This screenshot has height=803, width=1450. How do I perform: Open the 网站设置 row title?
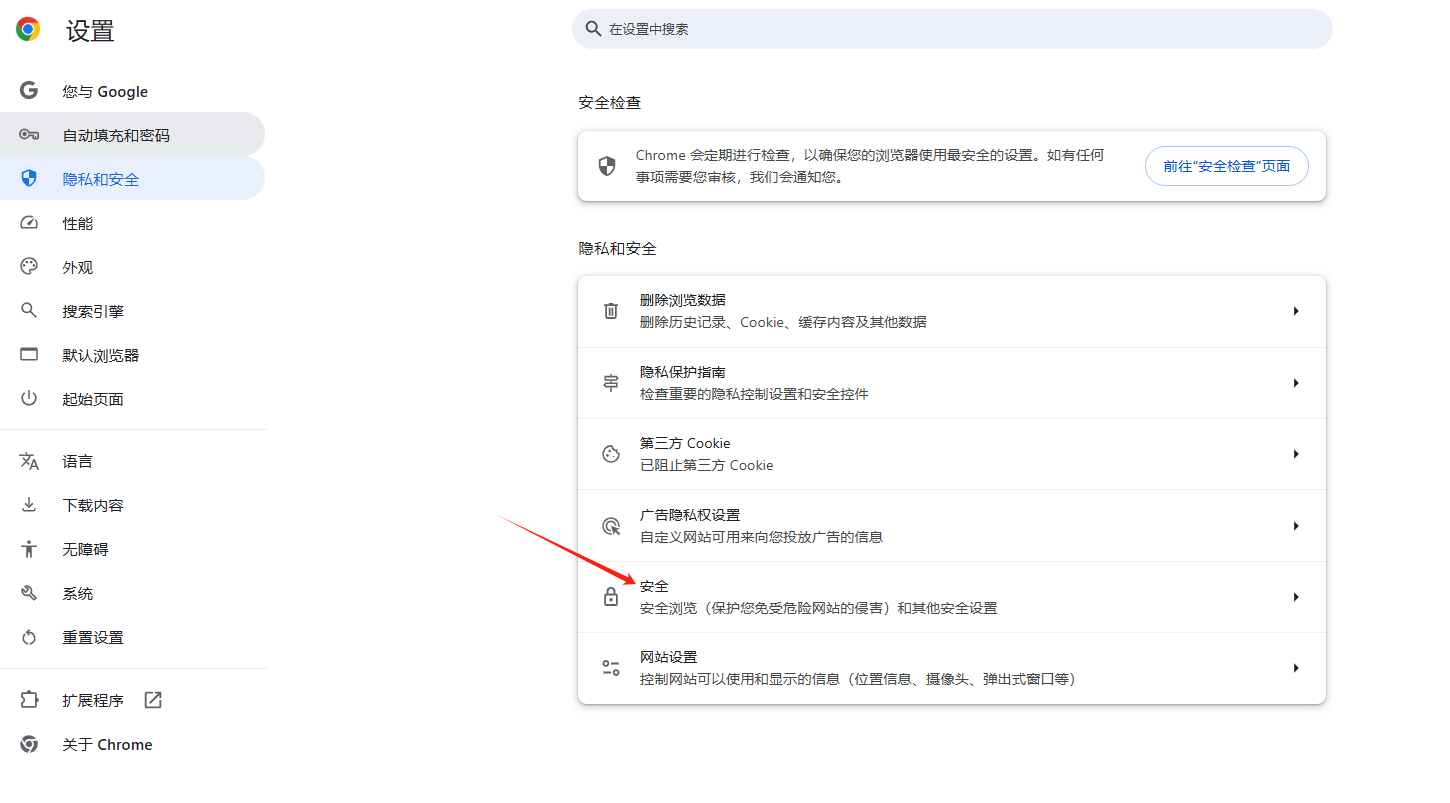coord(668,657)
